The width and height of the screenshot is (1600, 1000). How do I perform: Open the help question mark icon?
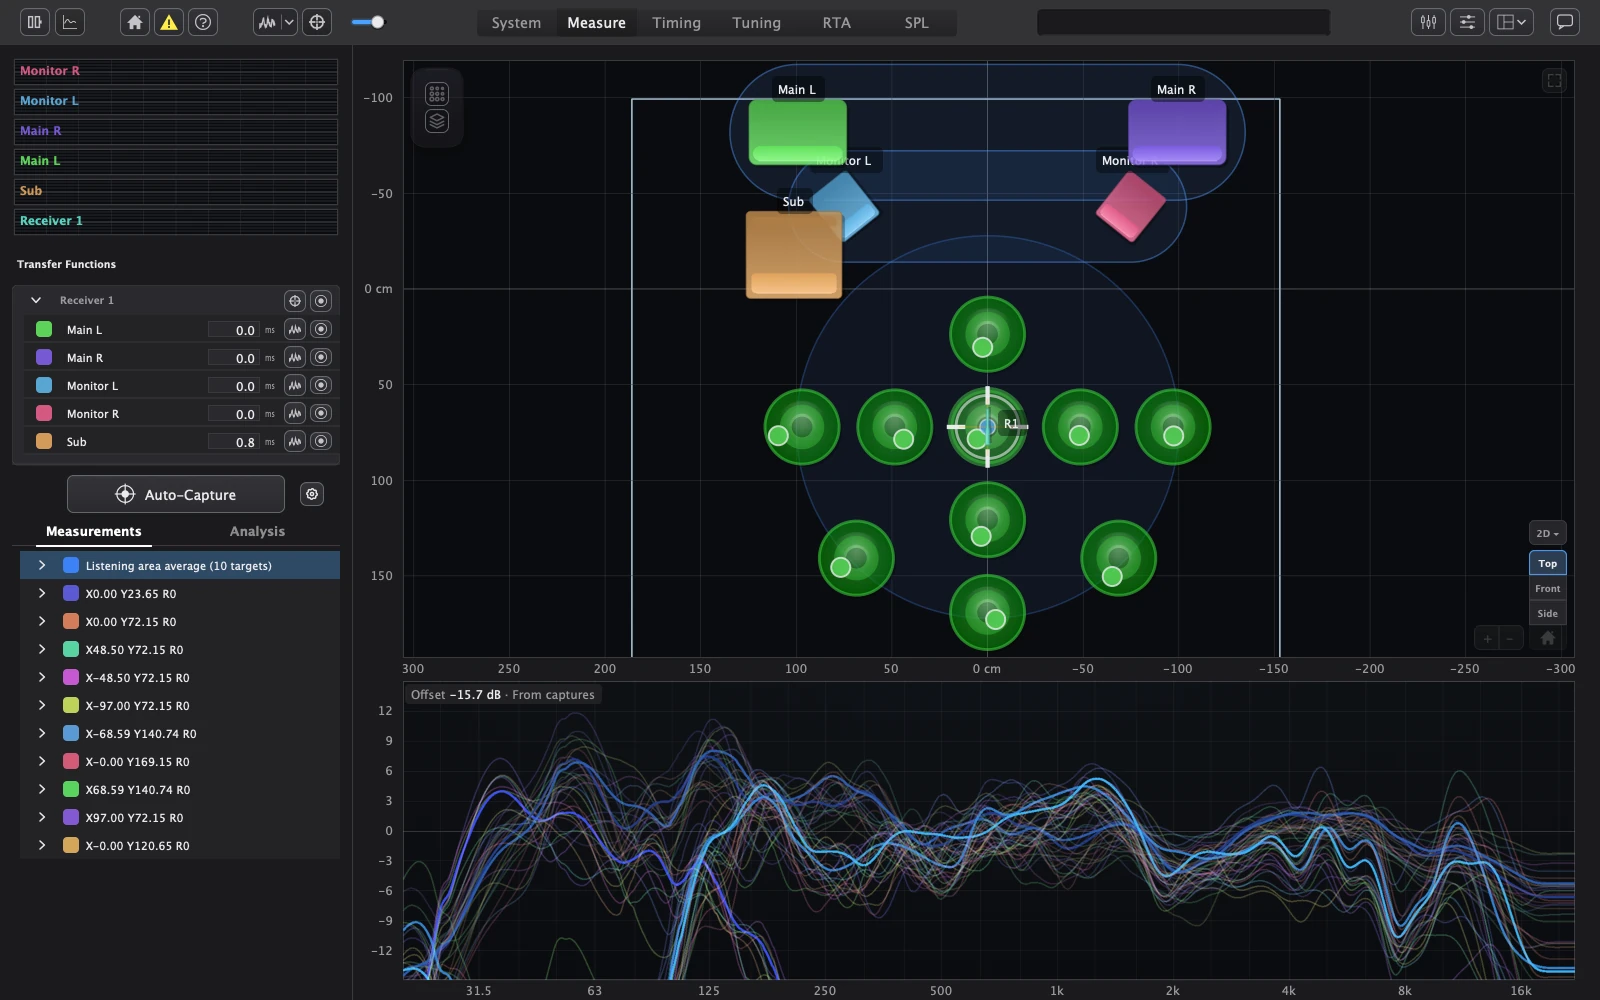click(203, 22)
